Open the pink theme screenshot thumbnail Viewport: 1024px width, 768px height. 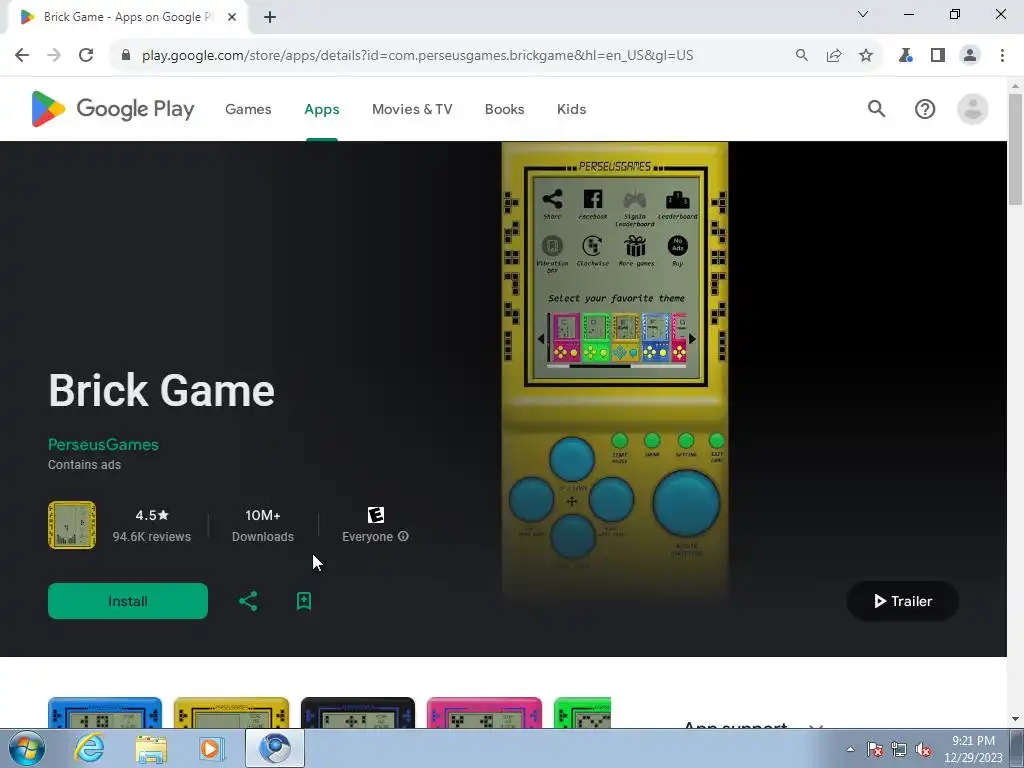484,712
